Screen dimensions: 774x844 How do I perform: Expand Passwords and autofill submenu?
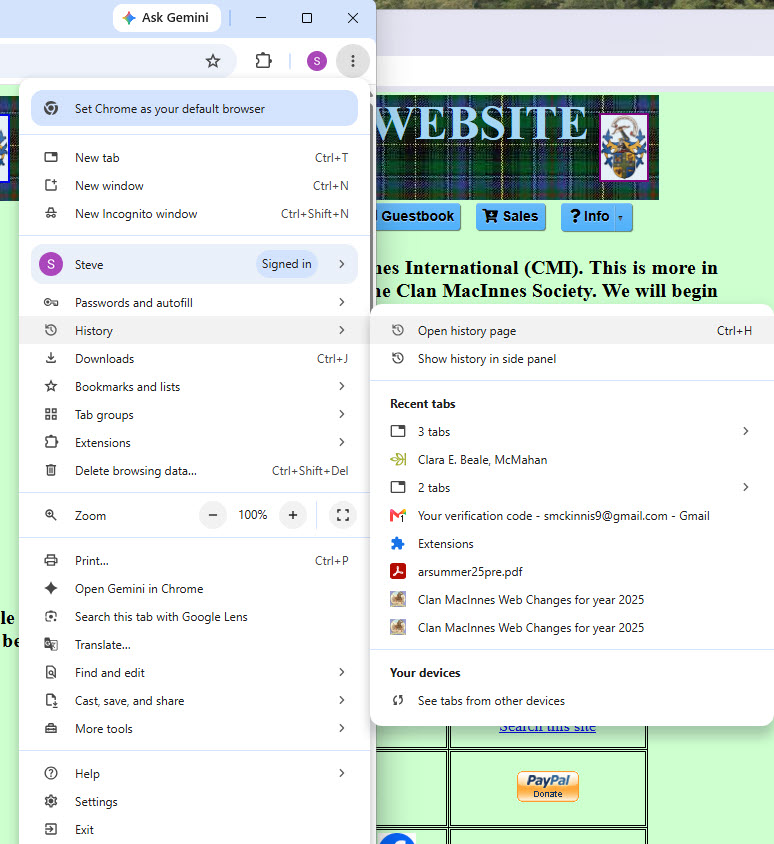click(x=194, y=303)
